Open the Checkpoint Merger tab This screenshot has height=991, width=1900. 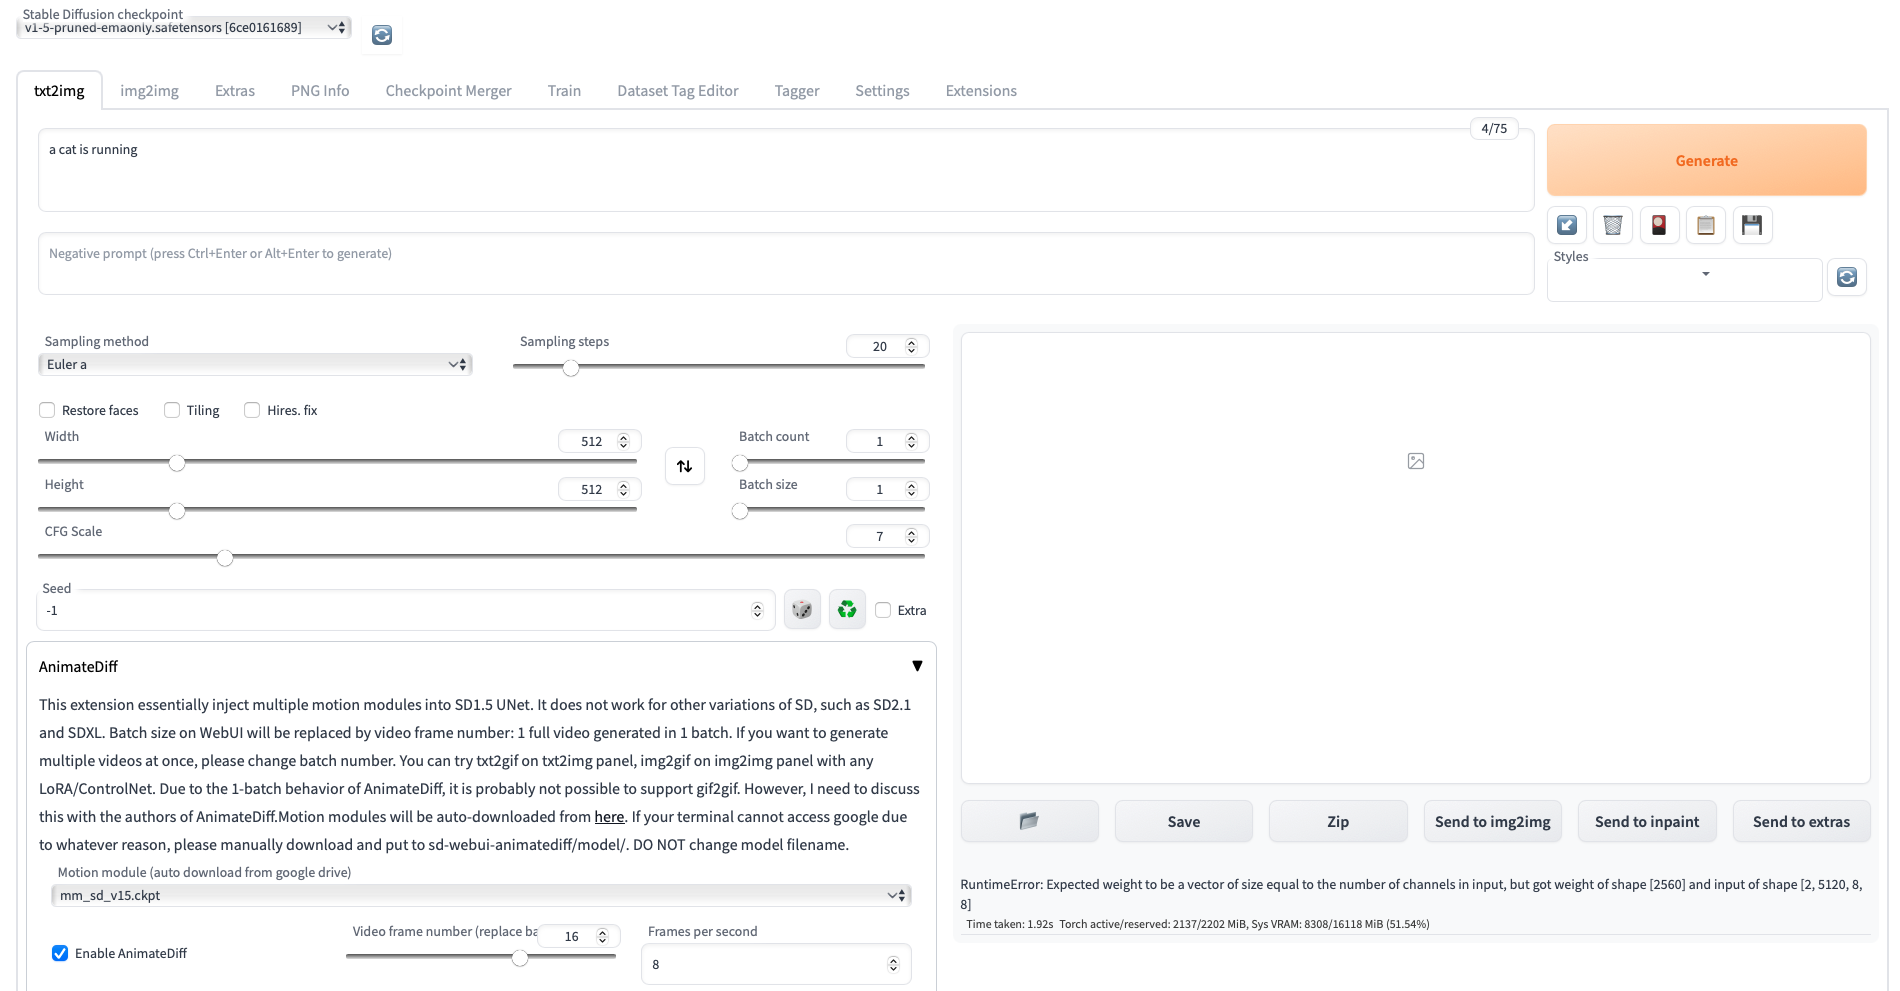click(448, 90)
